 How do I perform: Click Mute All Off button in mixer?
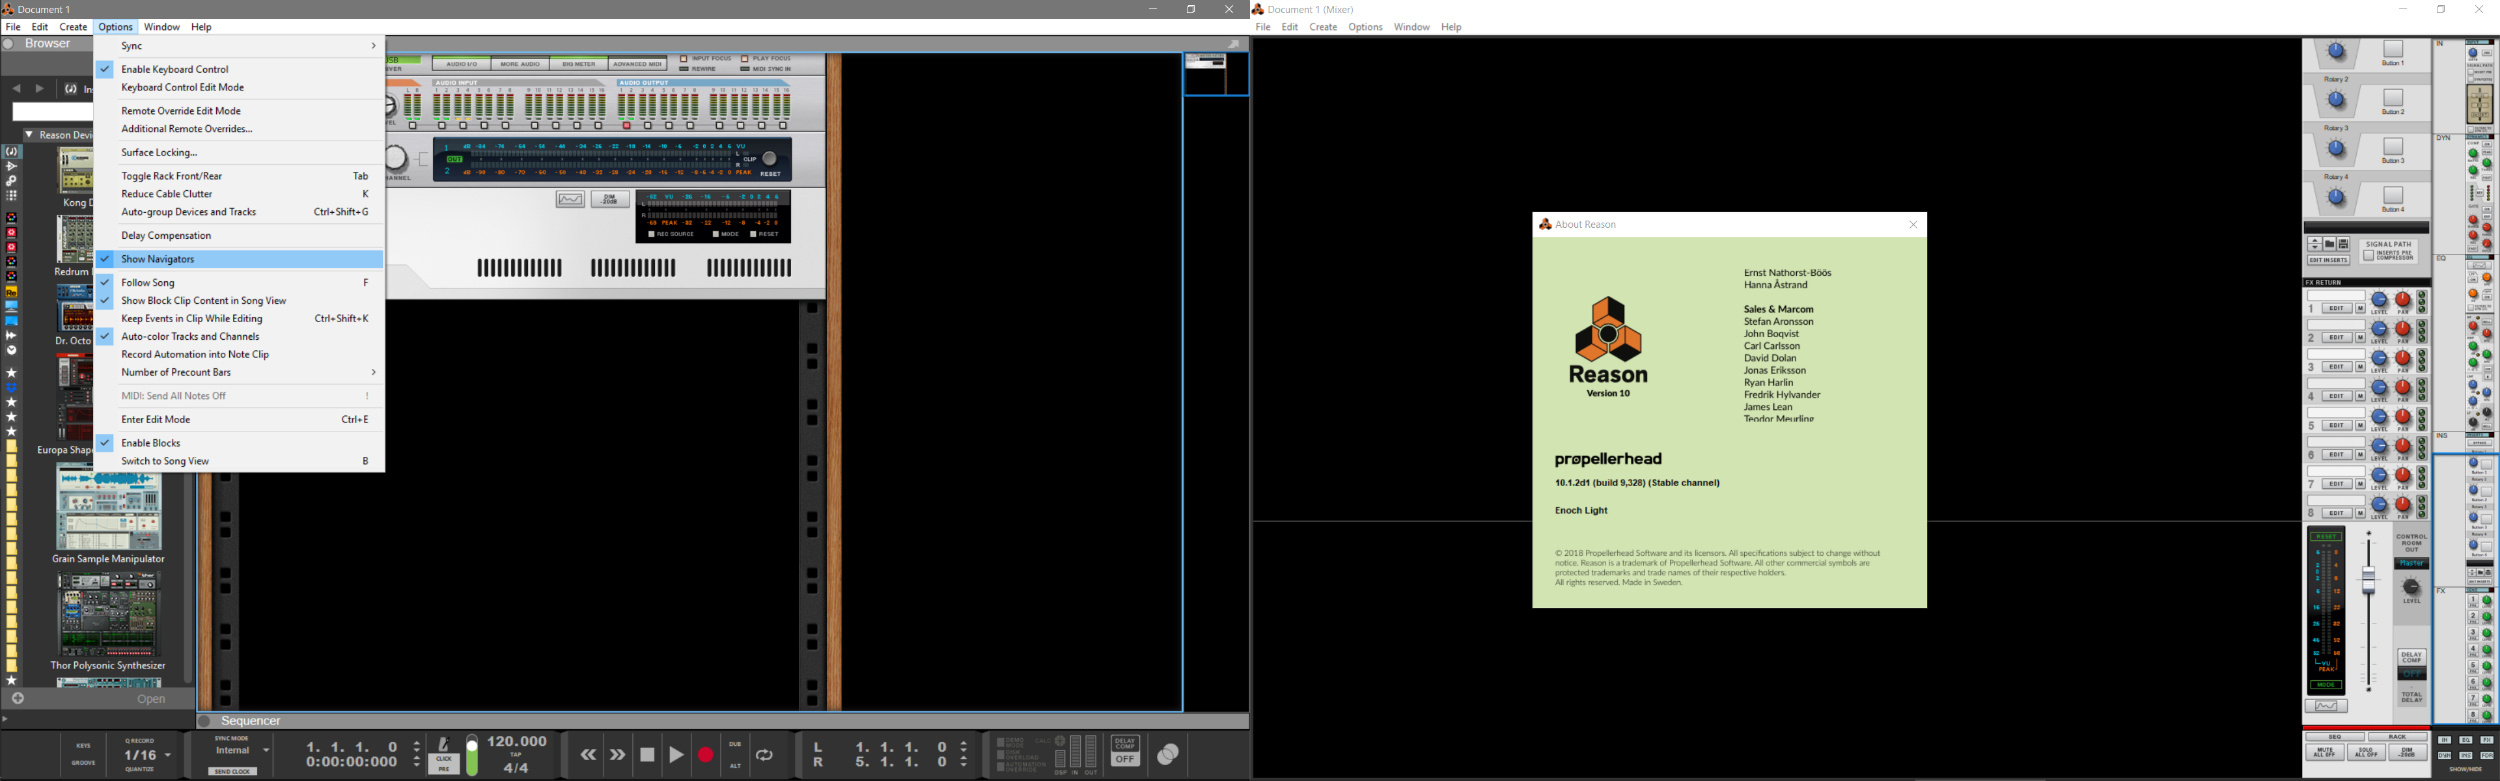(x=2324, y=752)
